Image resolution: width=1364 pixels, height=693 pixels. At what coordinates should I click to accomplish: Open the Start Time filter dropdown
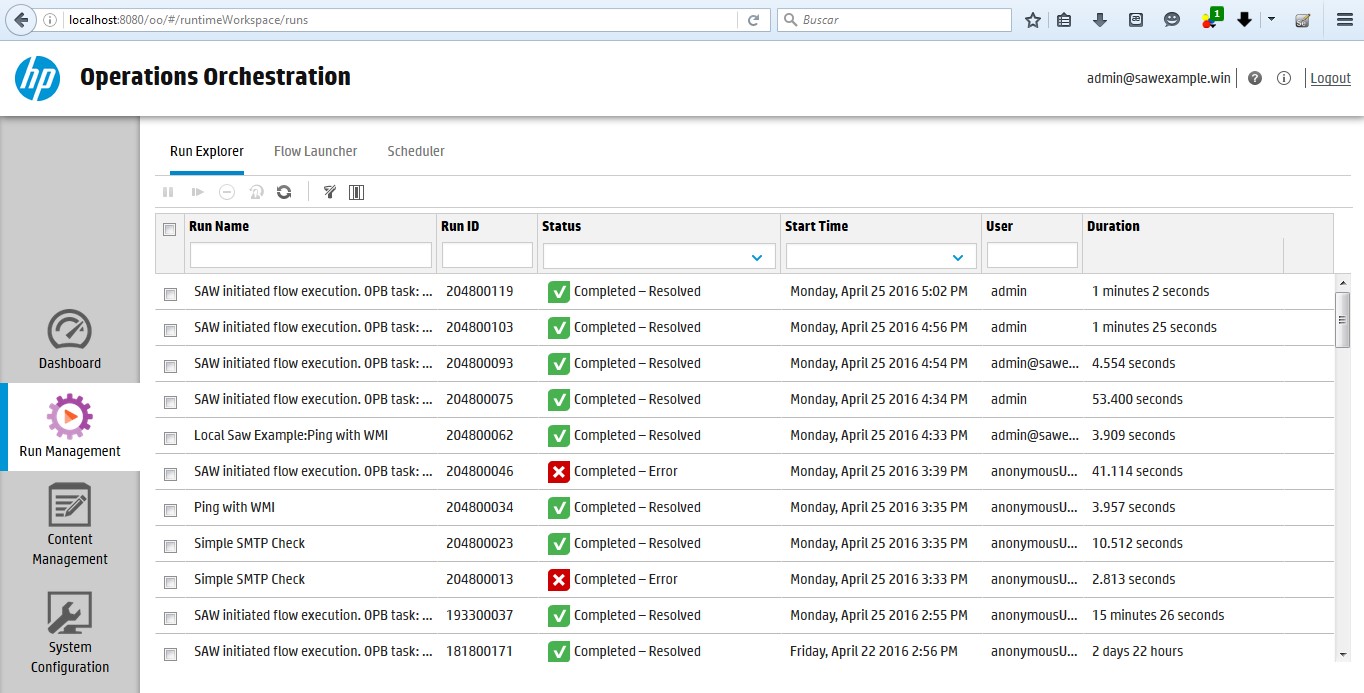958,257
